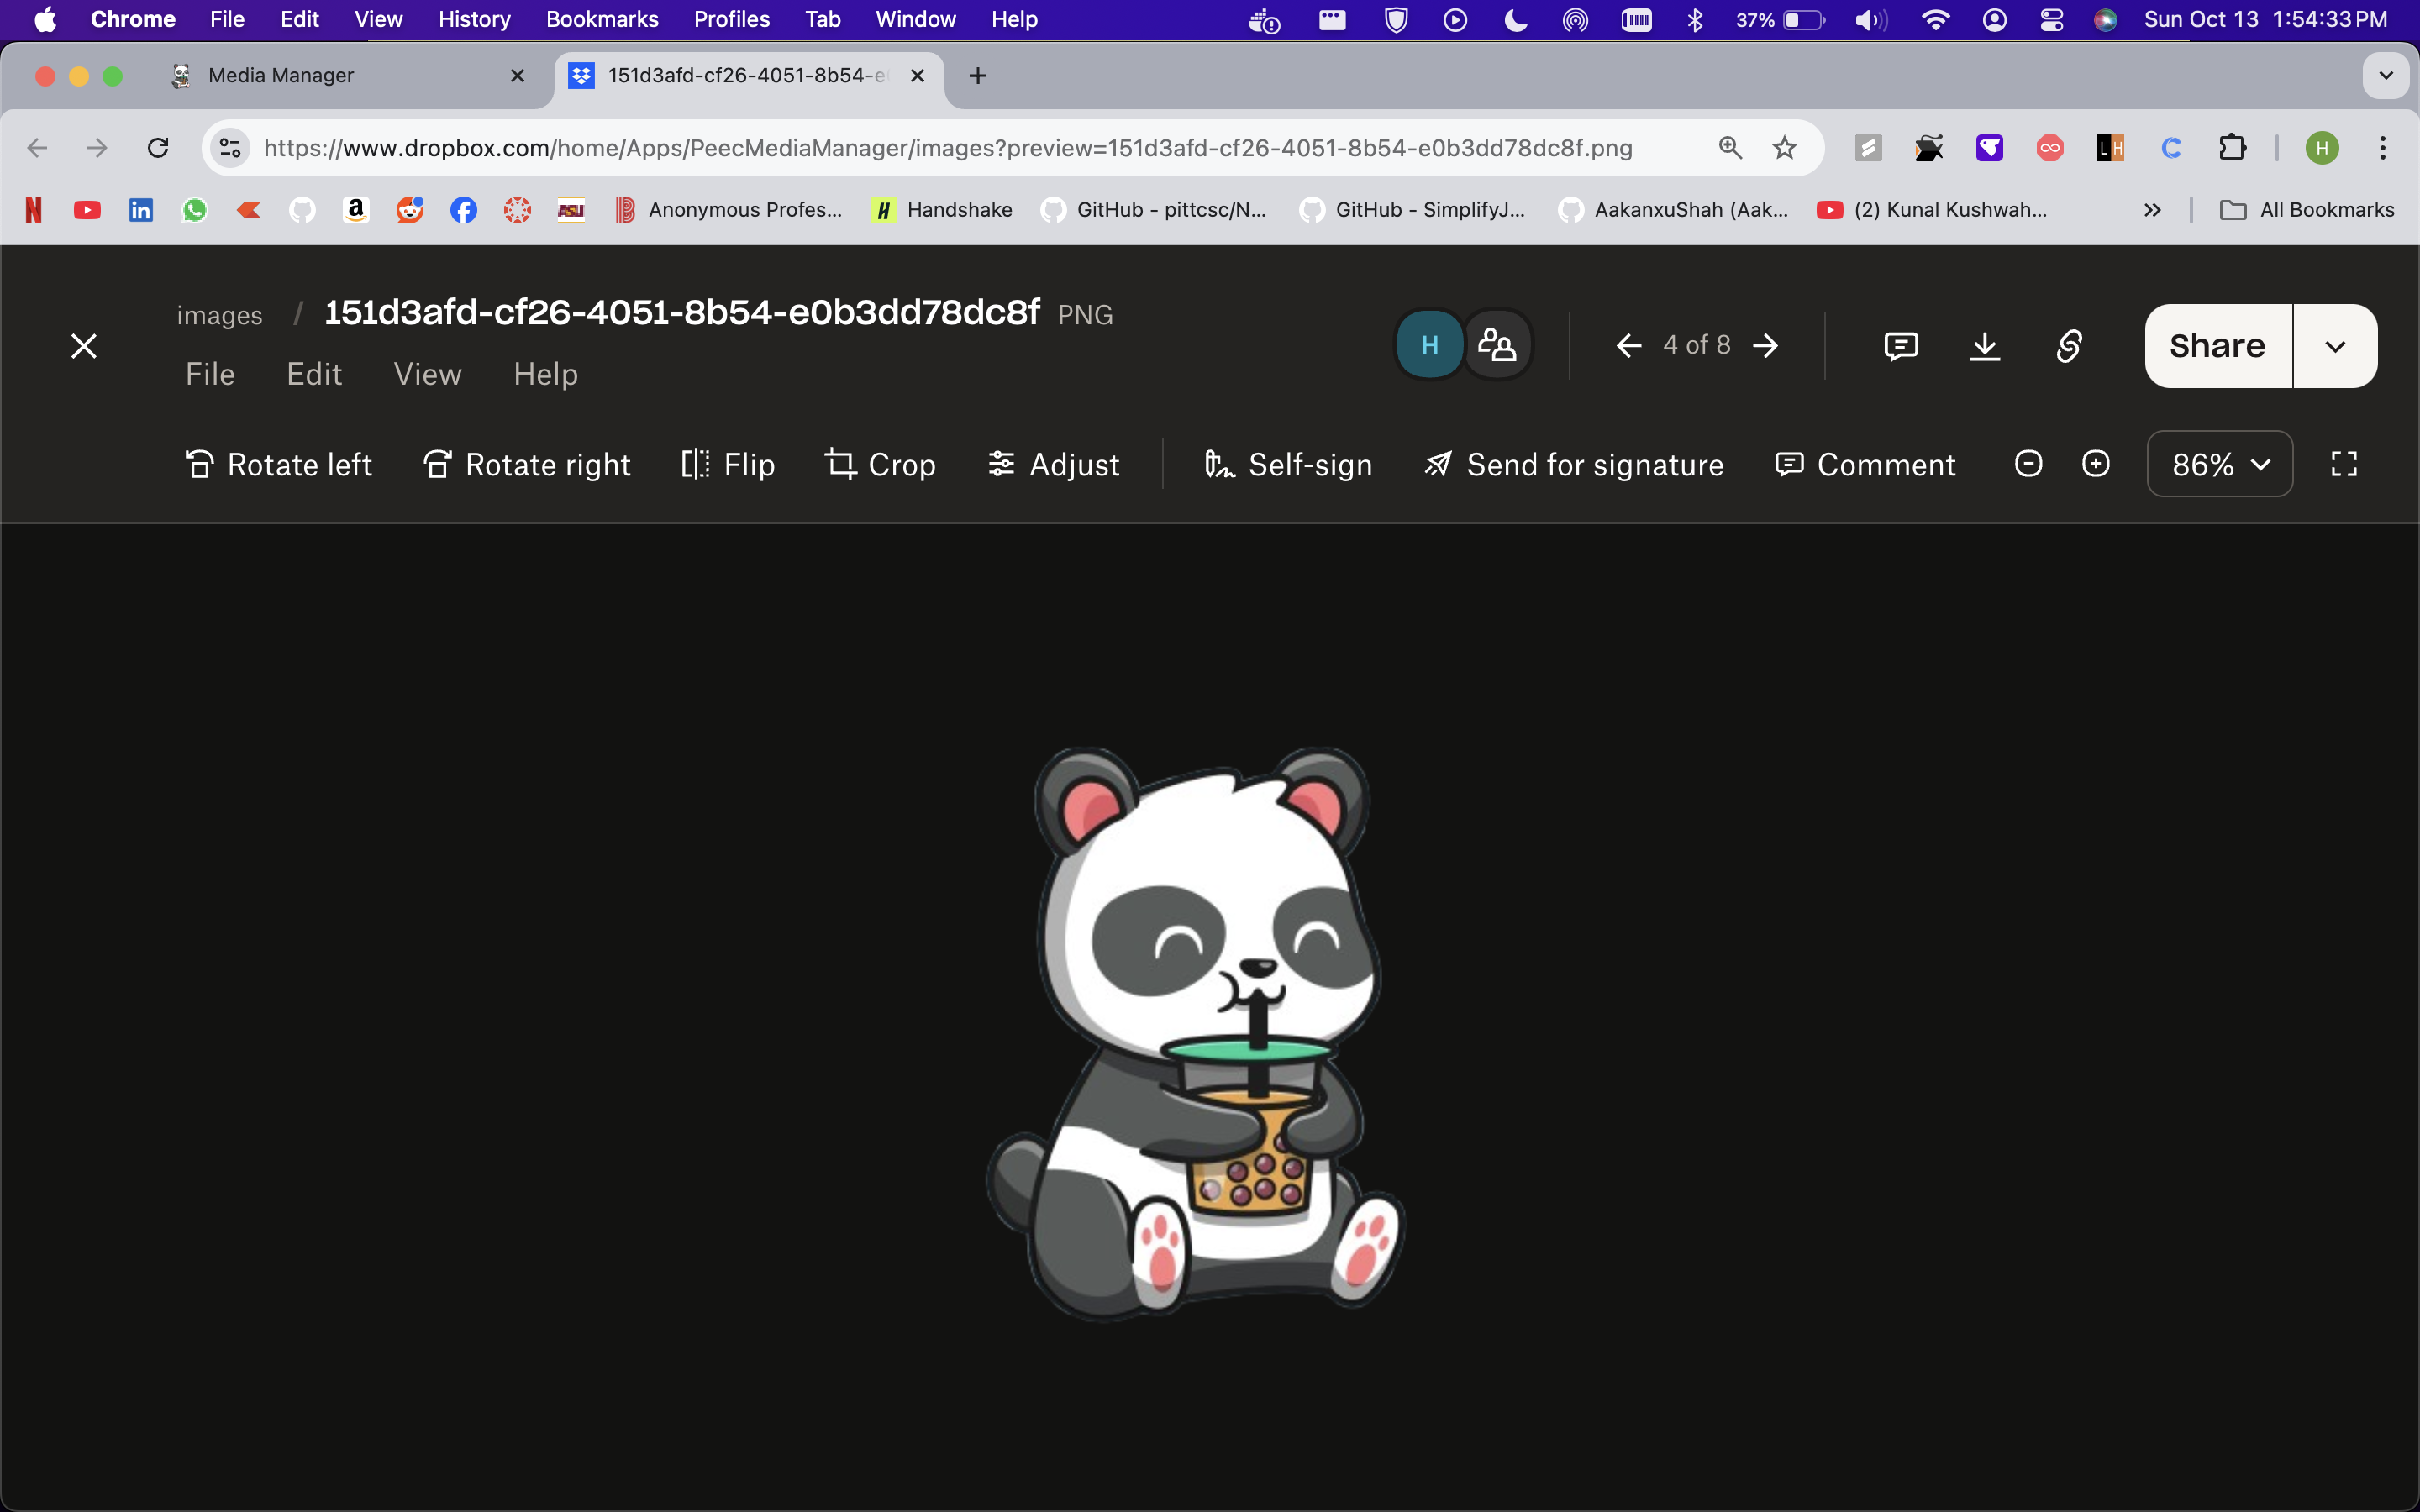2420x1512 pixels.
Task: Open the Adjust image controls
Action: (1054, 465)
